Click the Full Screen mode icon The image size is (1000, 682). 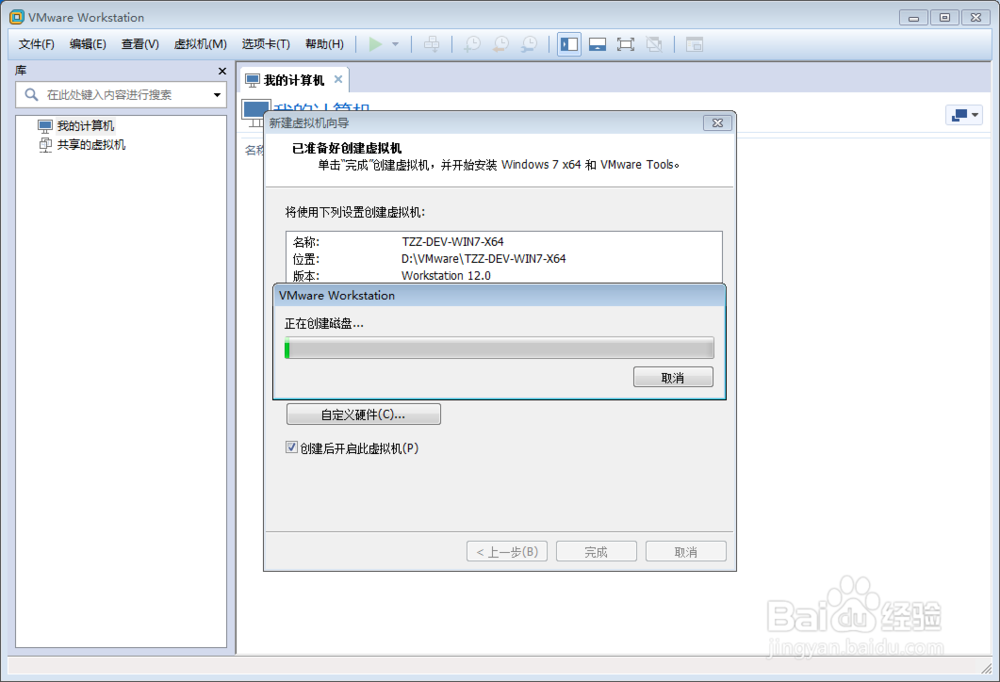tap(626, 44)
